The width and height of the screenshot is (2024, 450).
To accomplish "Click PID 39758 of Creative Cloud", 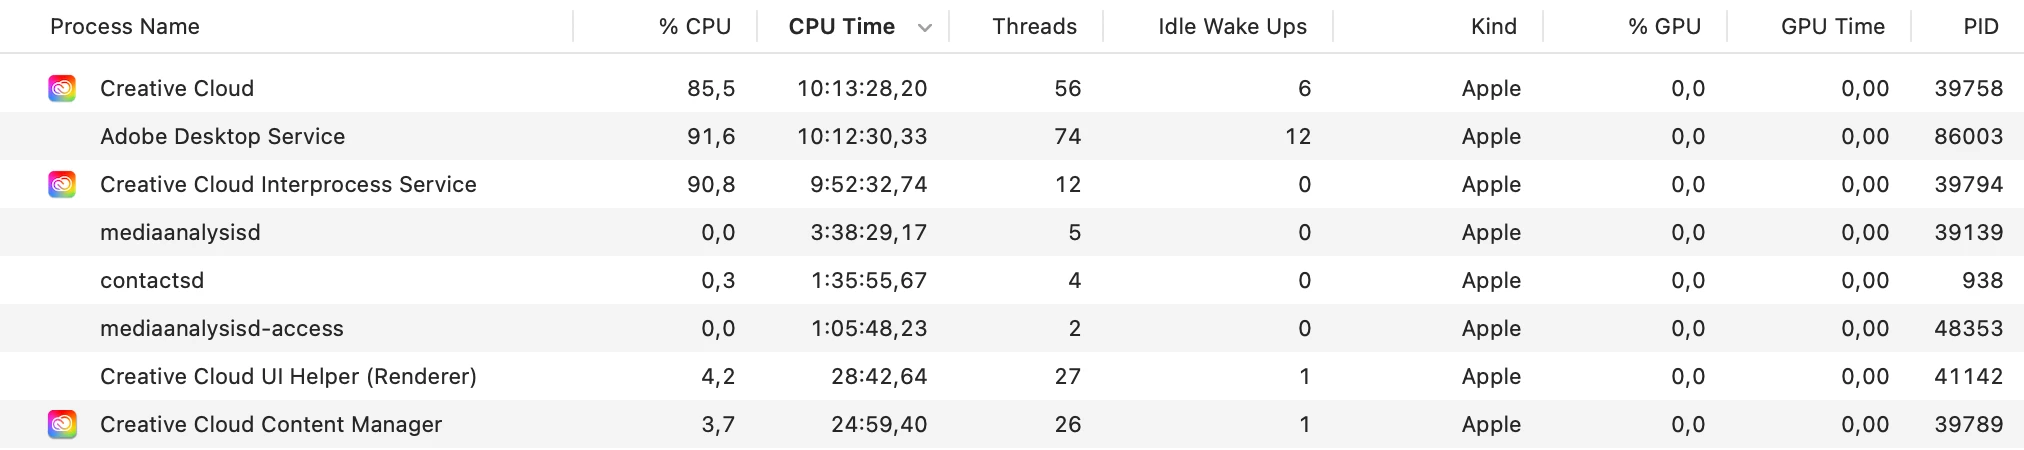I will coord(1968,89).
